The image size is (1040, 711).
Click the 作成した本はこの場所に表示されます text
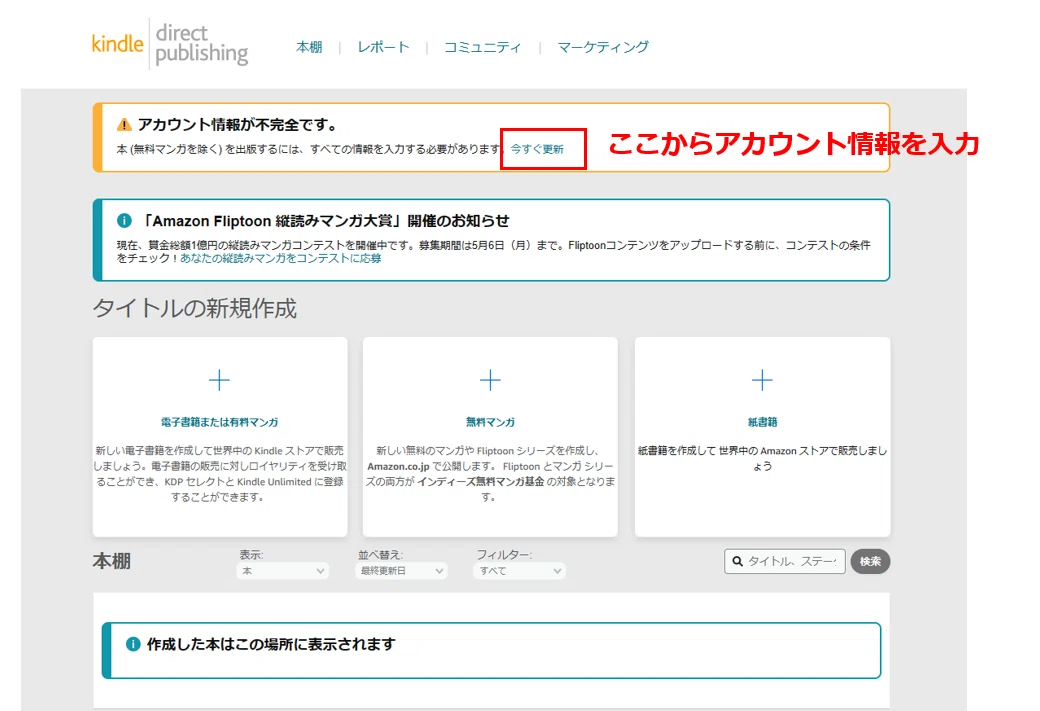click(x=271, y=644)
